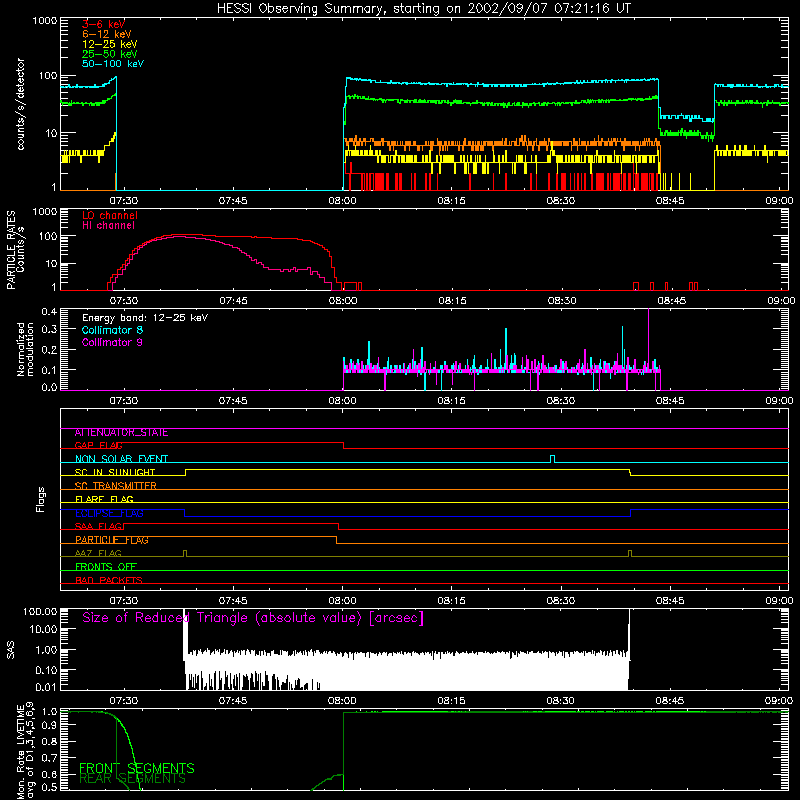The image size is (800, 800).
Task: Select the FLARE_FLAG label
Action: pyautogui.click(x=104, y=499)
